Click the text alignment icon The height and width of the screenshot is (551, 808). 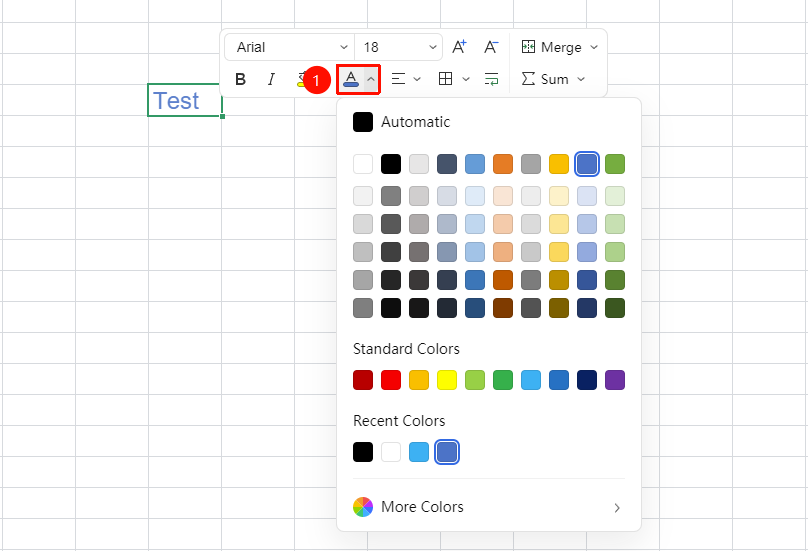(398, 79)
